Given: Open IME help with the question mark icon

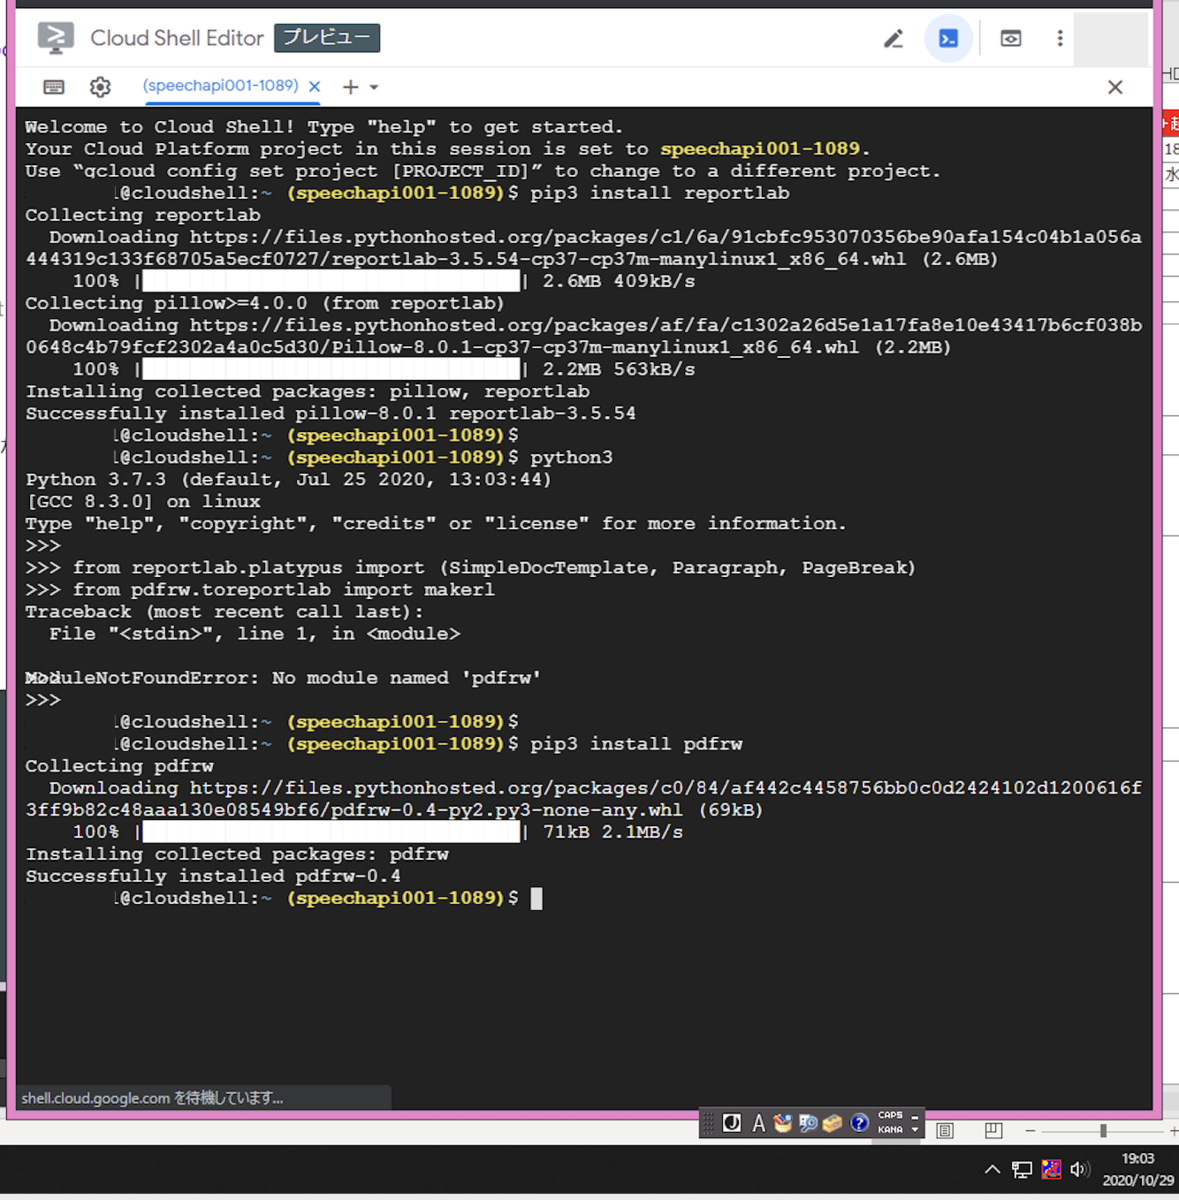Looking at the screenshot, I should click(859, 1123).
